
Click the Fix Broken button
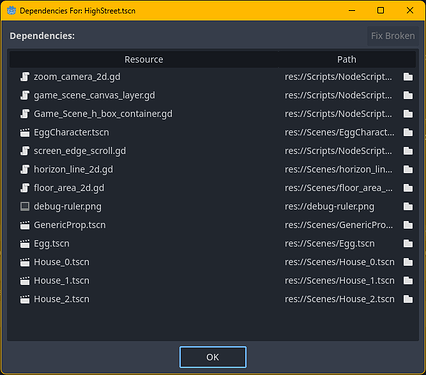click(393, 36)
